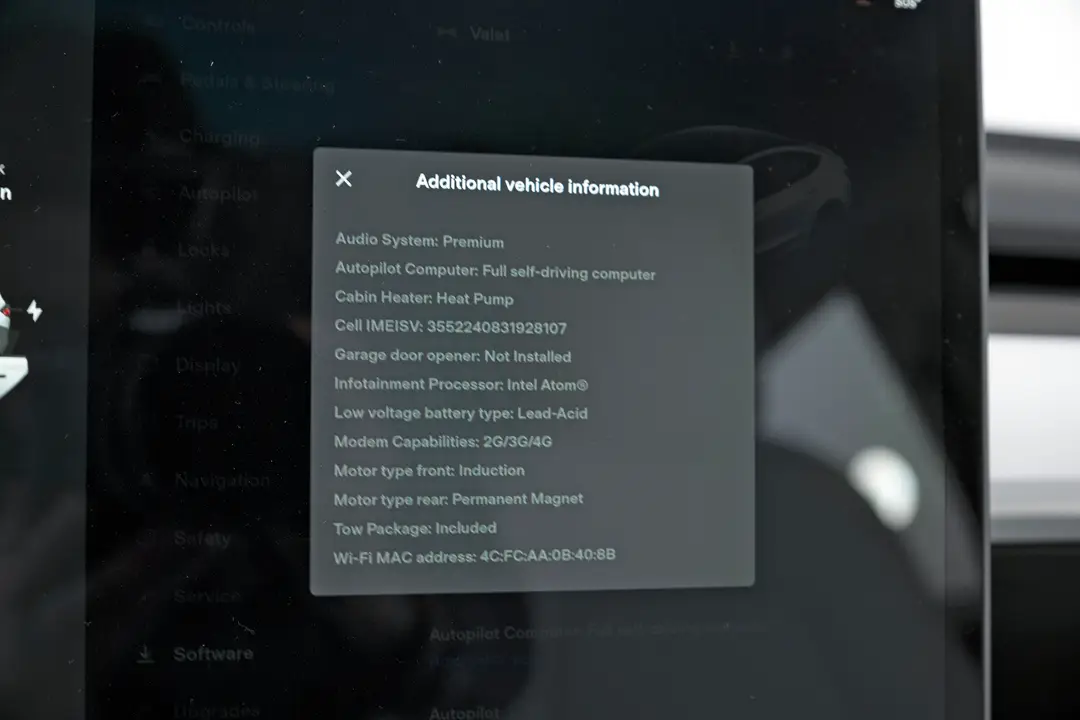Tap the arrow icon beside Navigation
Viewport: 1080px width, 720px height.
tap(147, 478)
